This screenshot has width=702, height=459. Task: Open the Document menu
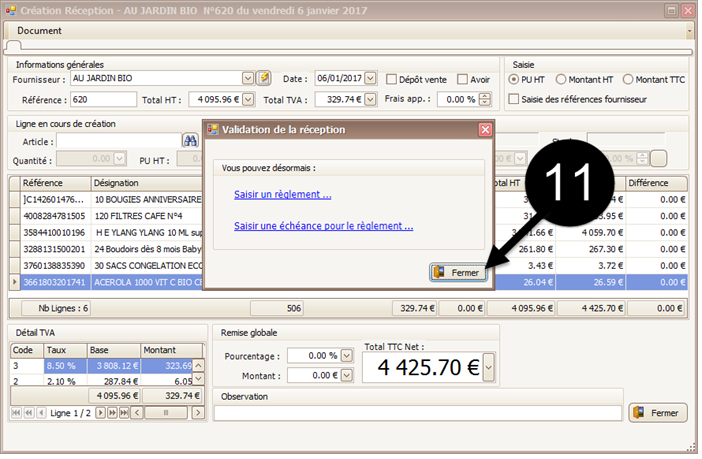pos(39,31)
